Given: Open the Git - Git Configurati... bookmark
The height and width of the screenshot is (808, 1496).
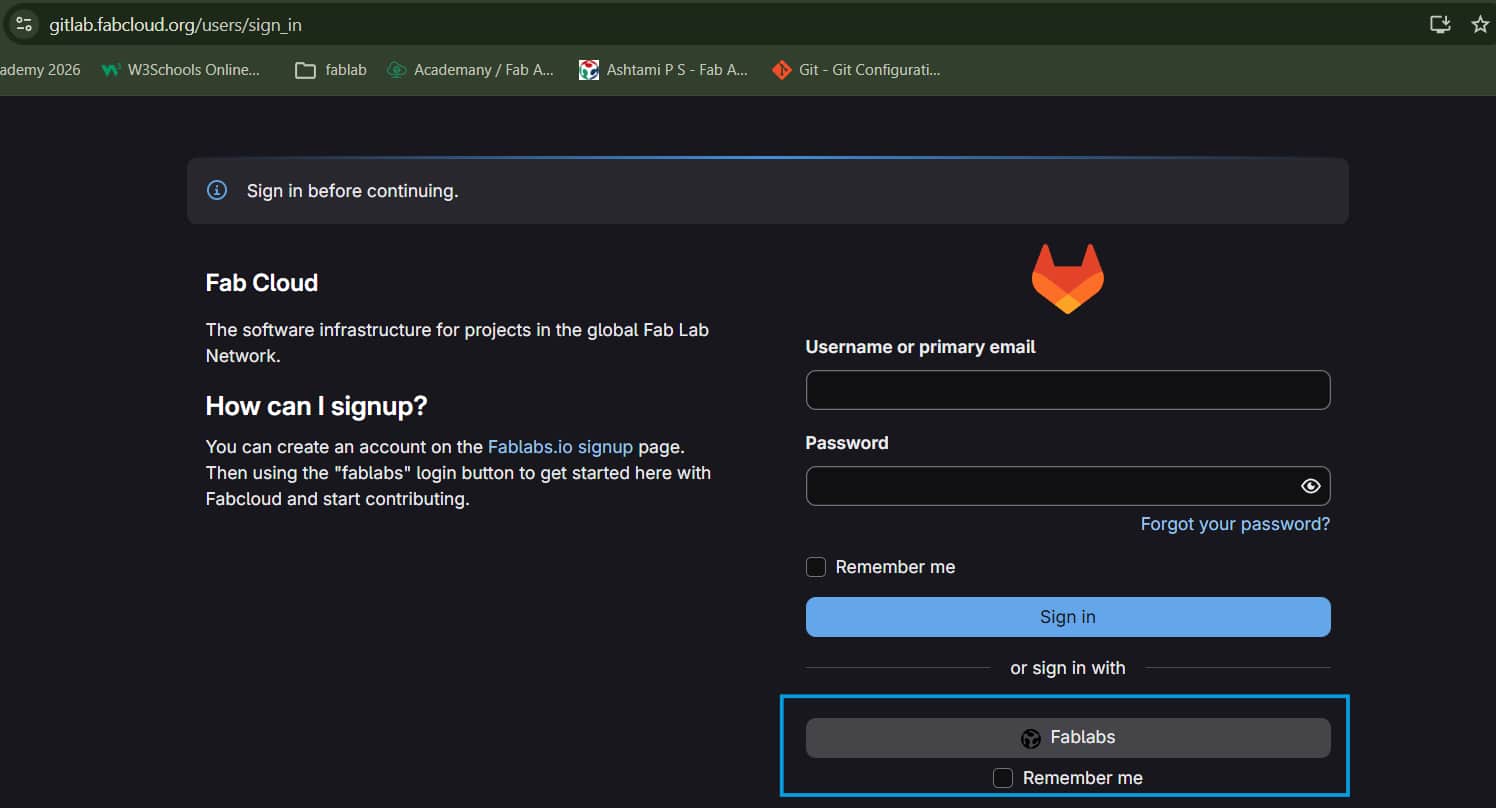Looking at the screenshot, I should [x=856, y=70].
